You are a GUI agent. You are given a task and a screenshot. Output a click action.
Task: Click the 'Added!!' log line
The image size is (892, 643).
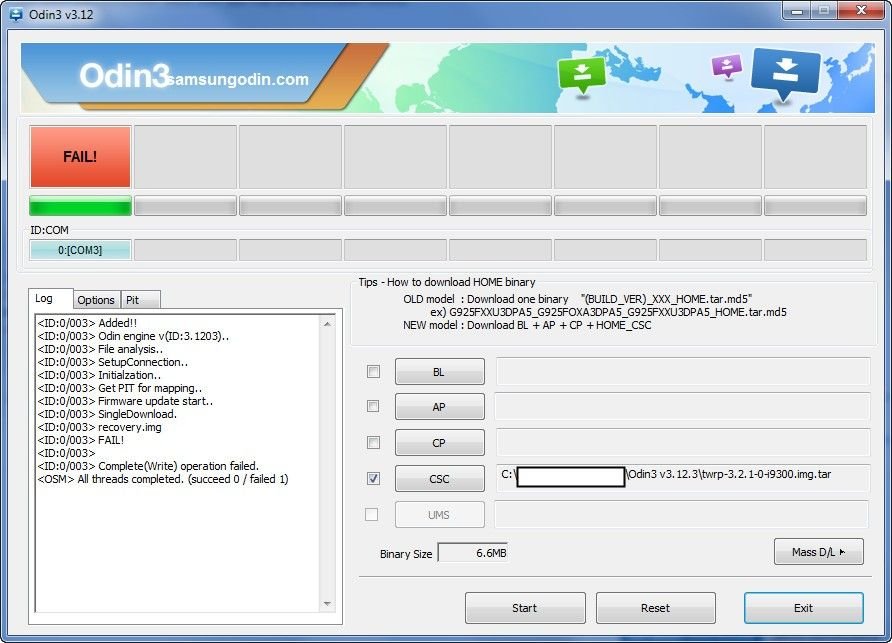click(87, 323)
